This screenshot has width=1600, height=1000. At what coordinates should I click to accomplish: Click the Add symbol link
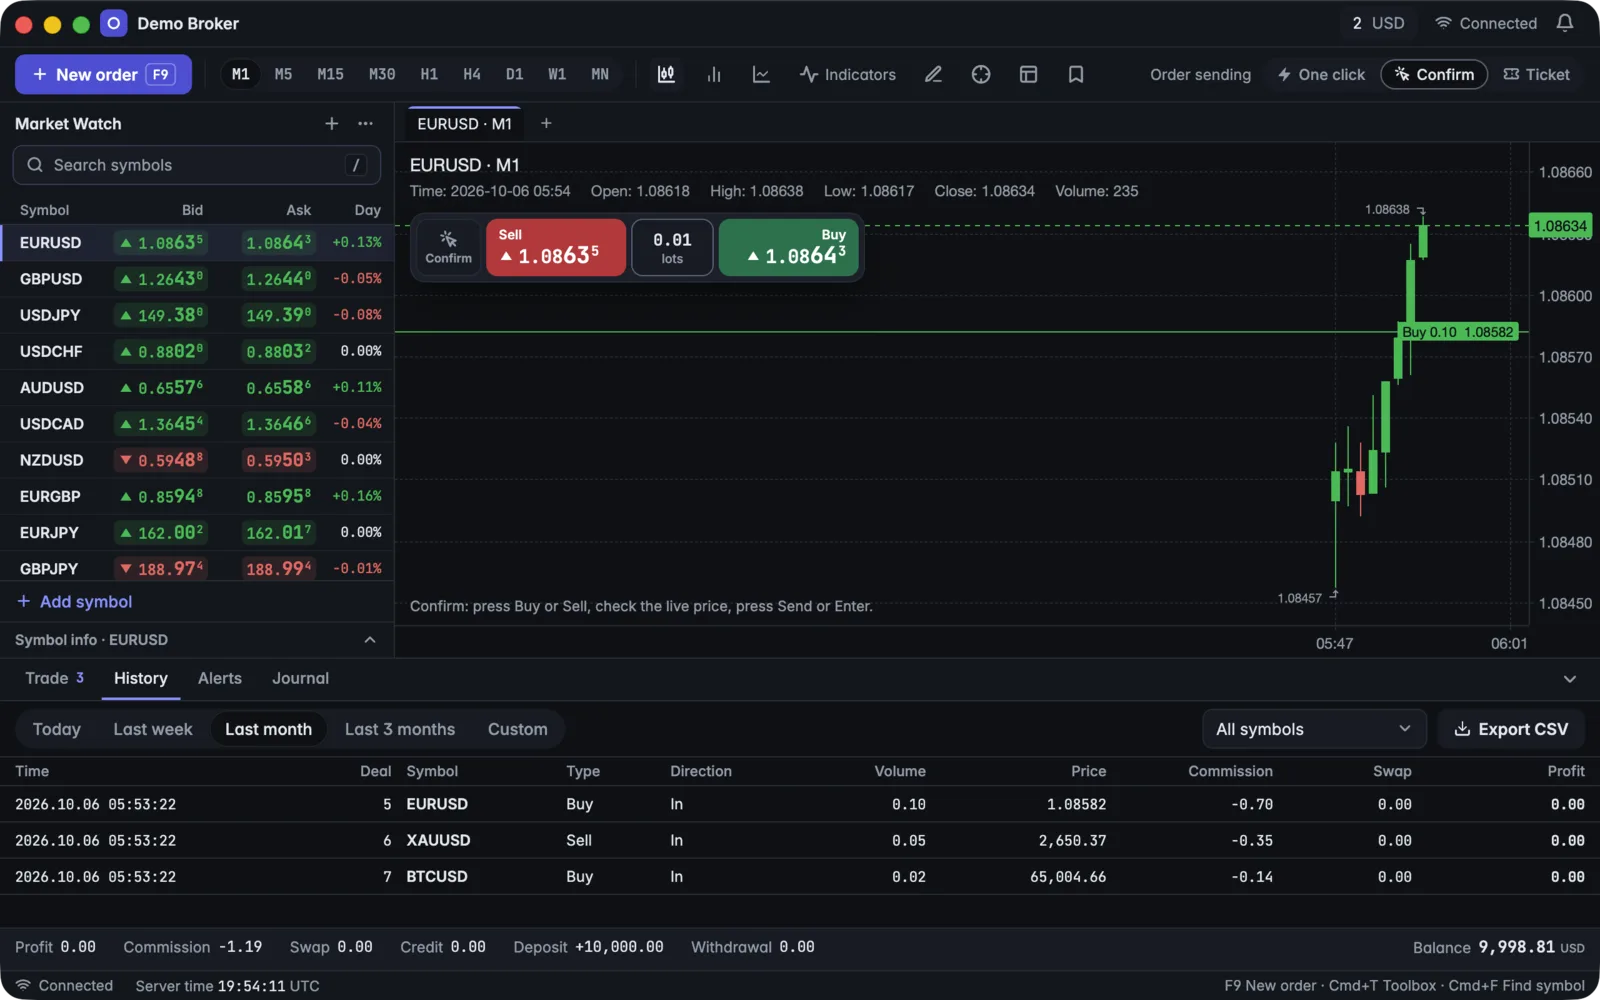(x=75, y=602)
